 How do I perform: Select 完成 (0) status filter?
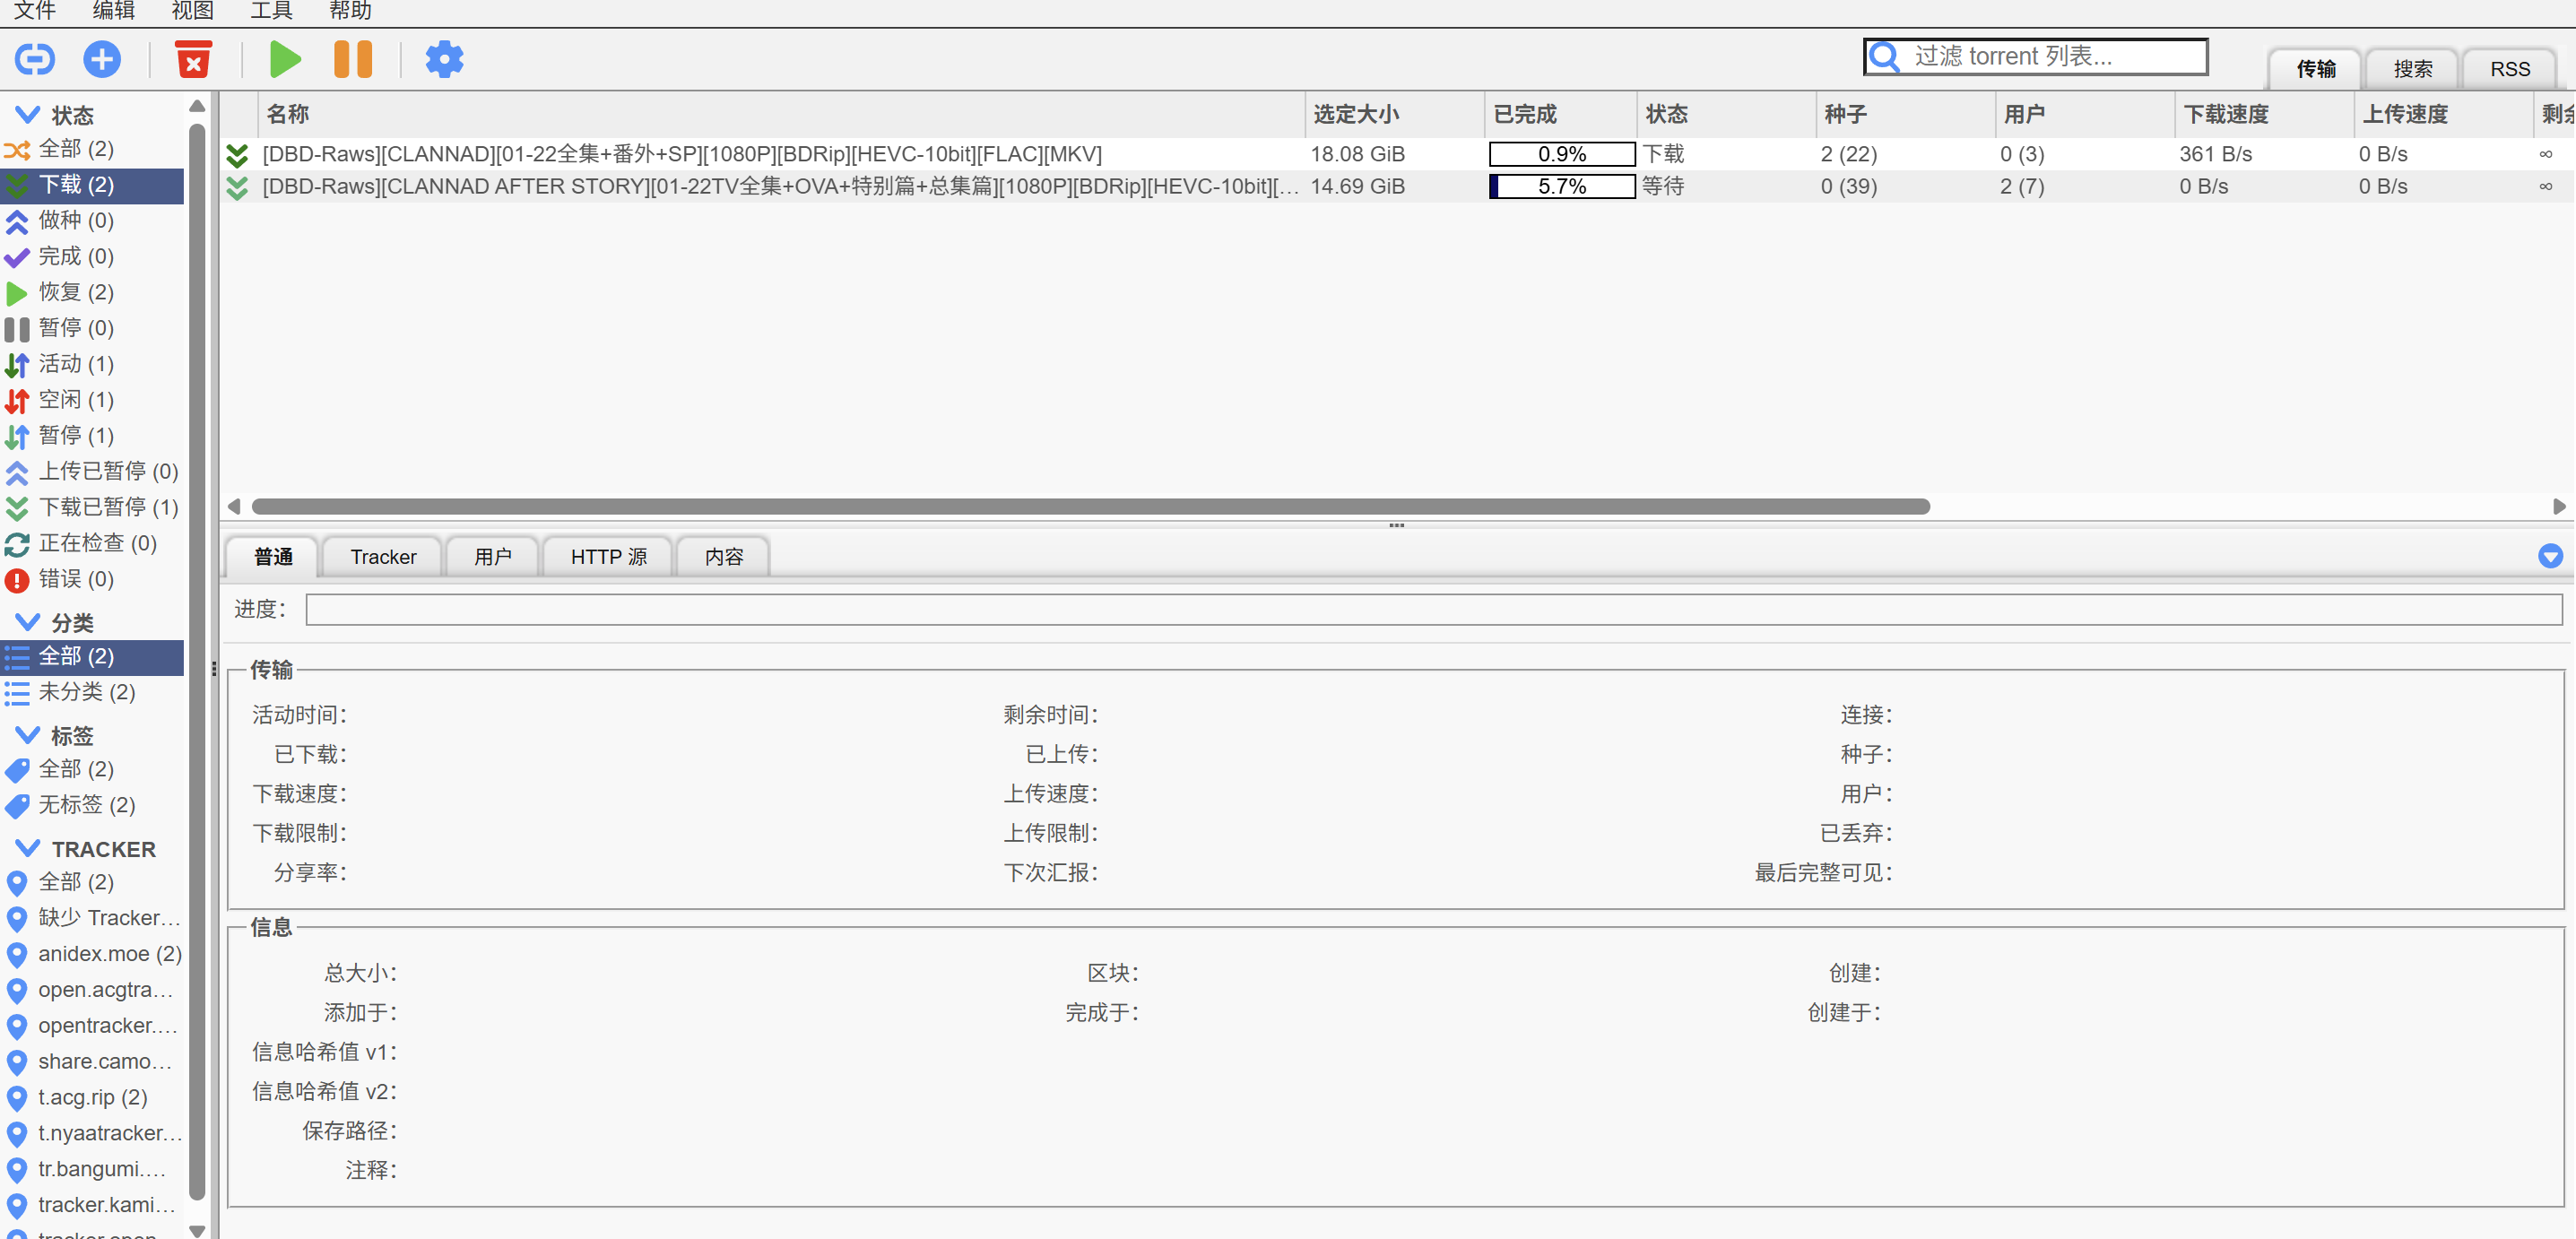pyautogui.click(x=92, y=257)
